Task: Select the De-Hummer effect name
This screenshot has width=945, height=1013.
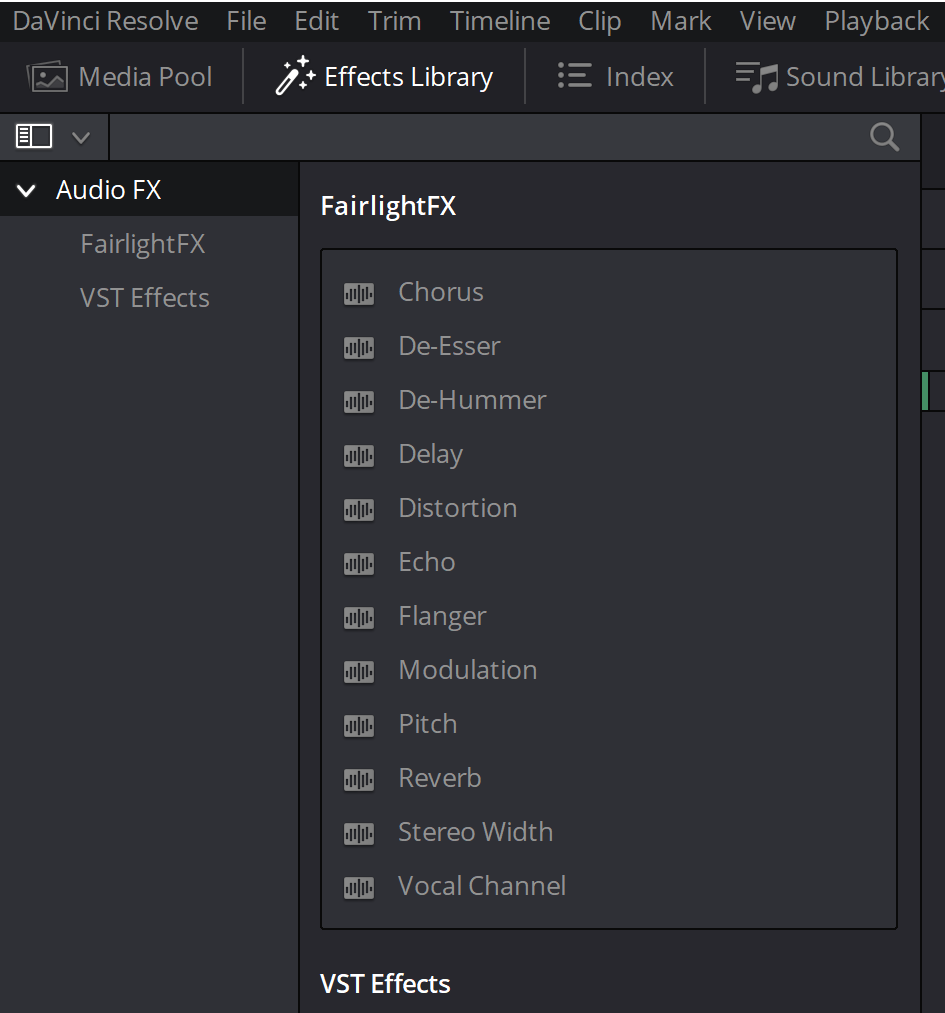Action: 472,400
